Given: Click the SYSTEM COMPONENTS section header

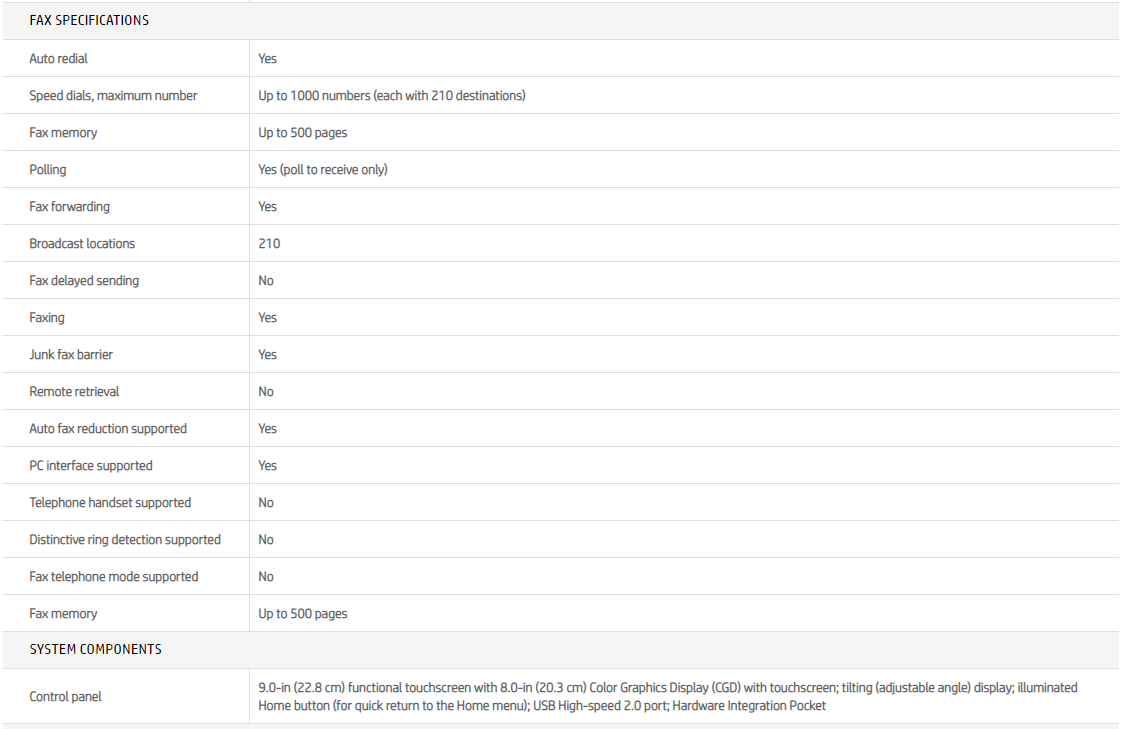Looking at the screenshot, I should coord(95,649).
